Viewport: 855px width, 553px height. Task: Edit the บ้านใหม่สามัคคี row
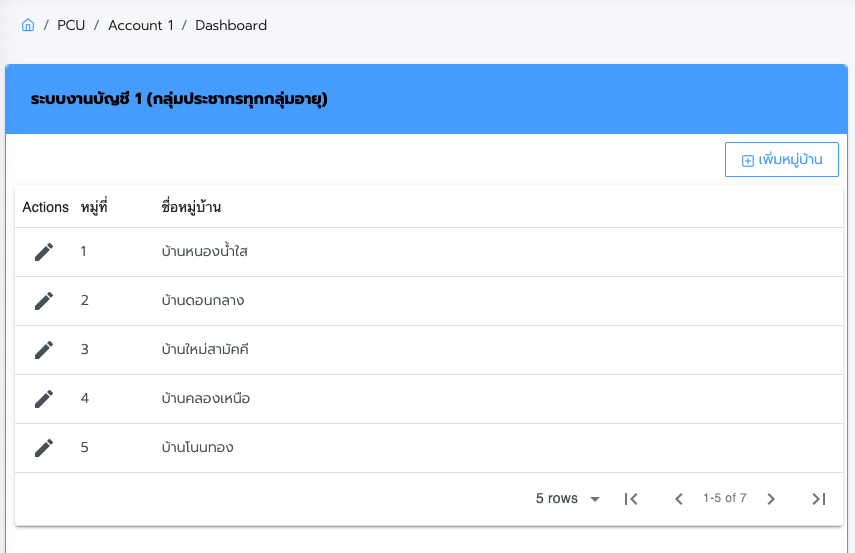click(x=44, y=350)
